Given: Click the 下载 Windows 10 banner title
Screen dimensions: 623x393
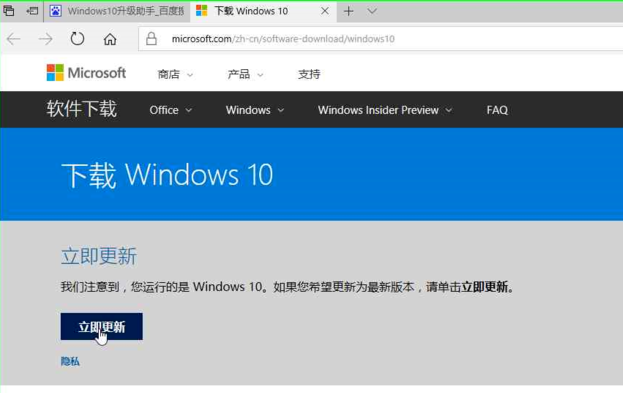Looking at the screenshot, I should (x=167, y=175).
